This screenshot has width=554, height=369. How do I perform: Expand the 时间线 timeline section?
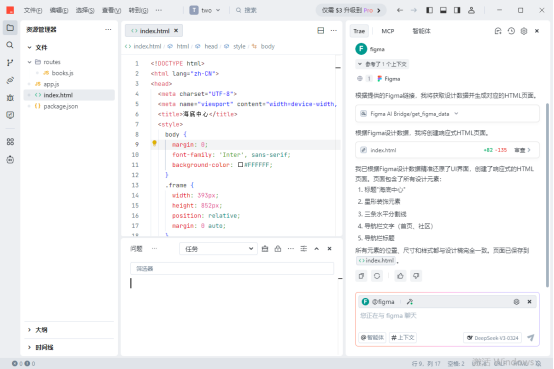(x=29, y=347)
